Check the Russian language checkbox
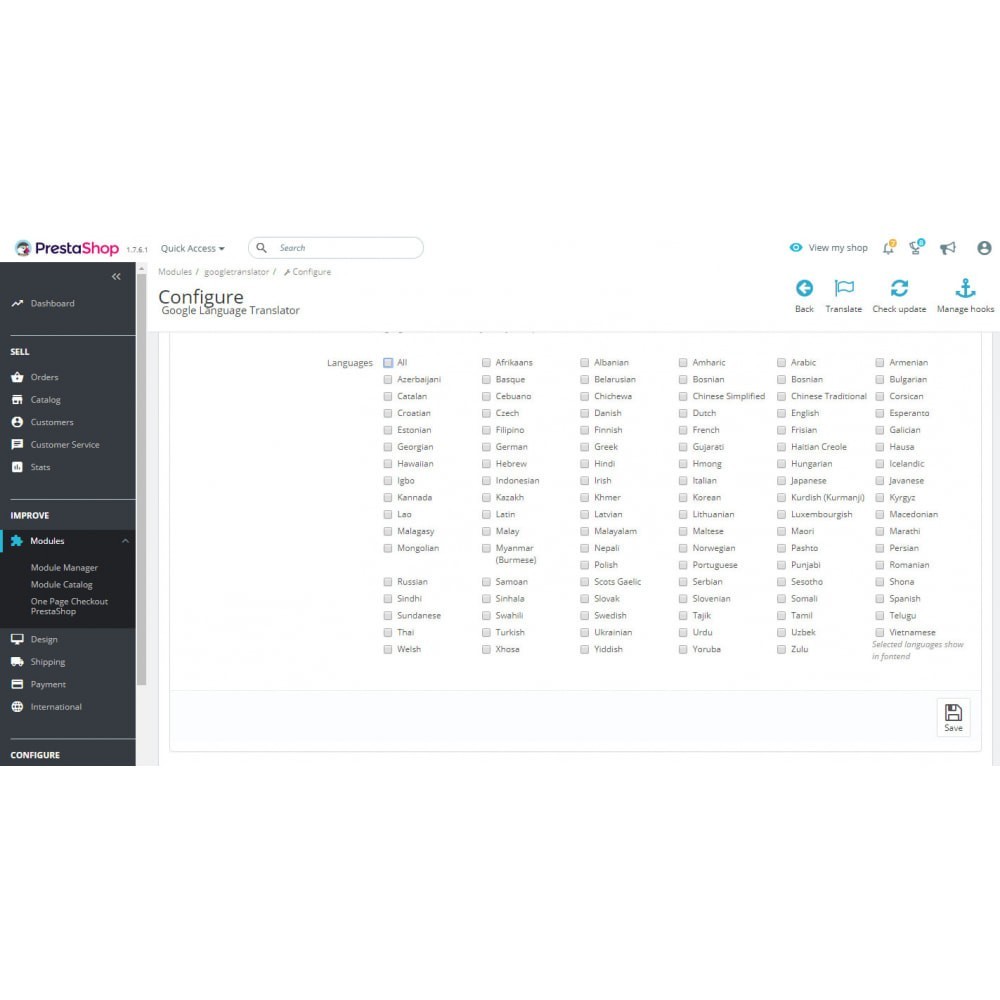Screen dimensions: 1000x1000 388,582
